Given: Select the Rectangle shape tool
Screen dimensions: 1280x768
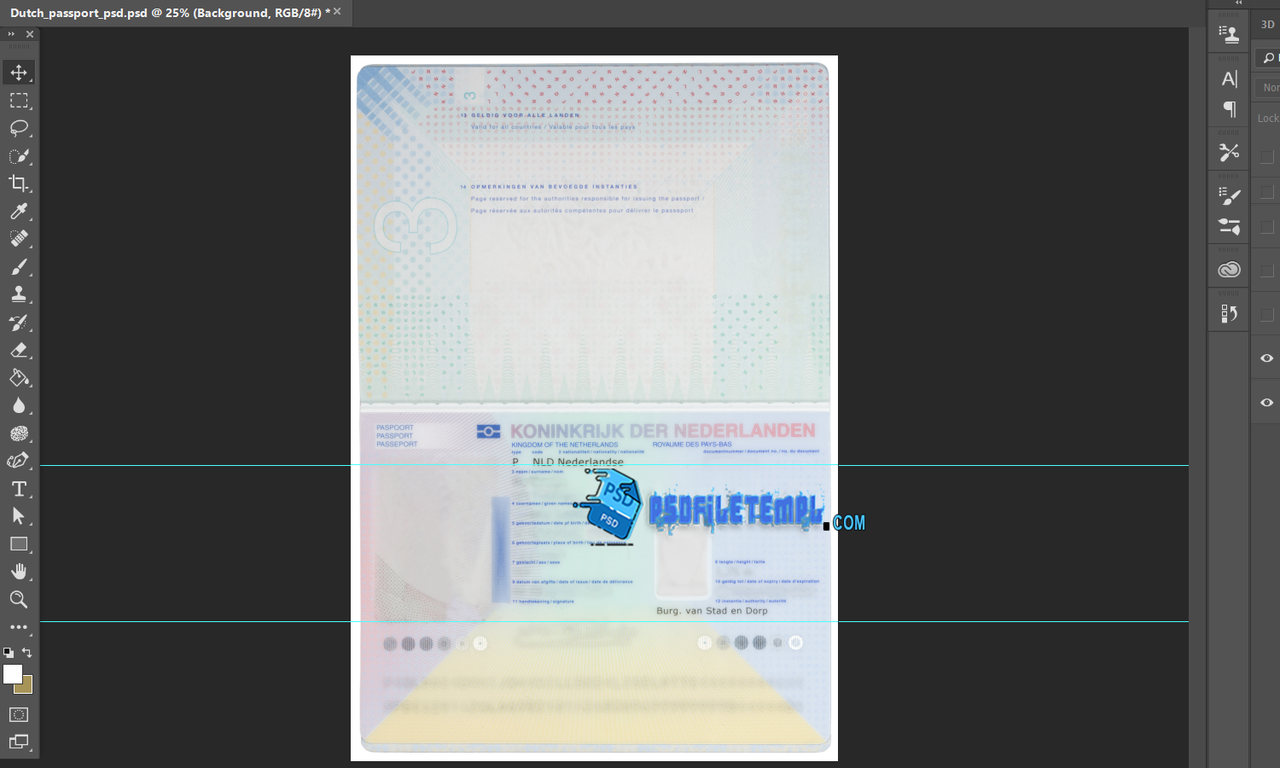Looking at the screenshot, I should pyautogui.click(x=19, y=544).
